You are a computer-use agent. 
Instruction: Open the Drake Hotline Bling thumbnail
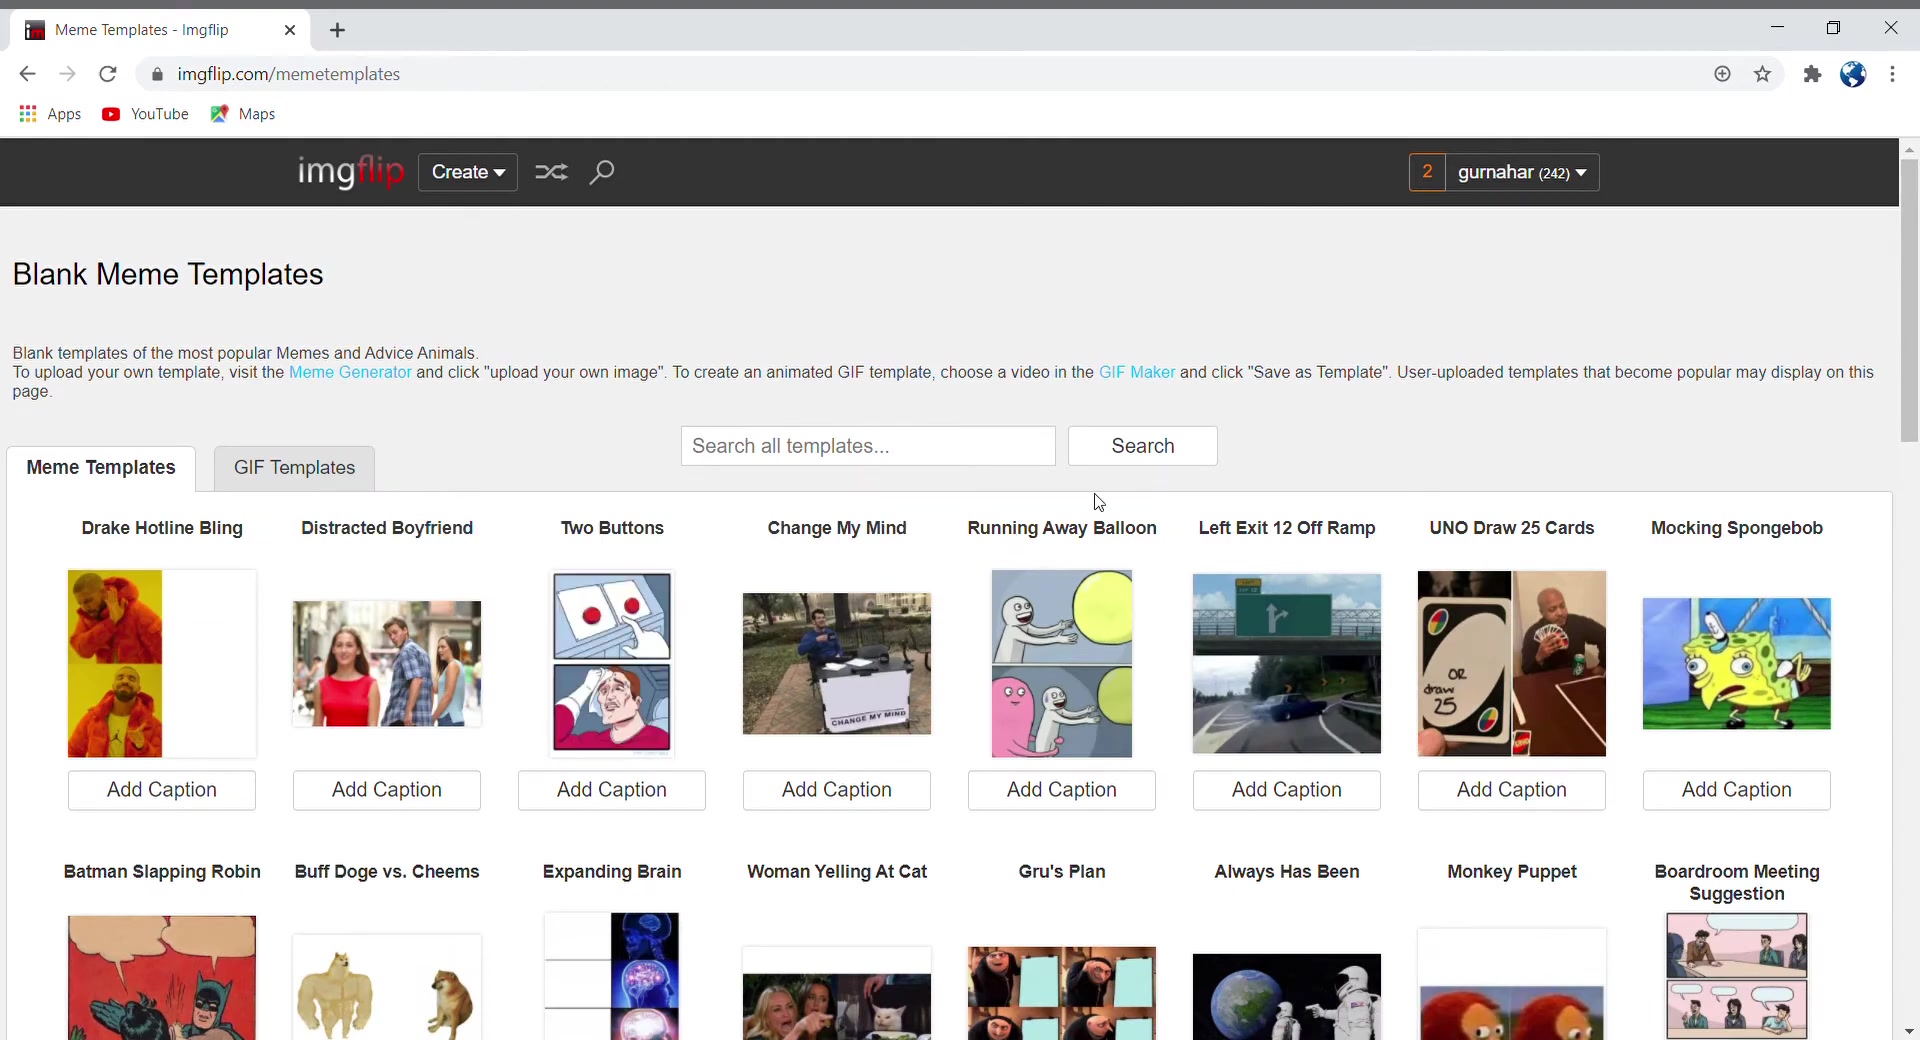click(x=162, y=664)
